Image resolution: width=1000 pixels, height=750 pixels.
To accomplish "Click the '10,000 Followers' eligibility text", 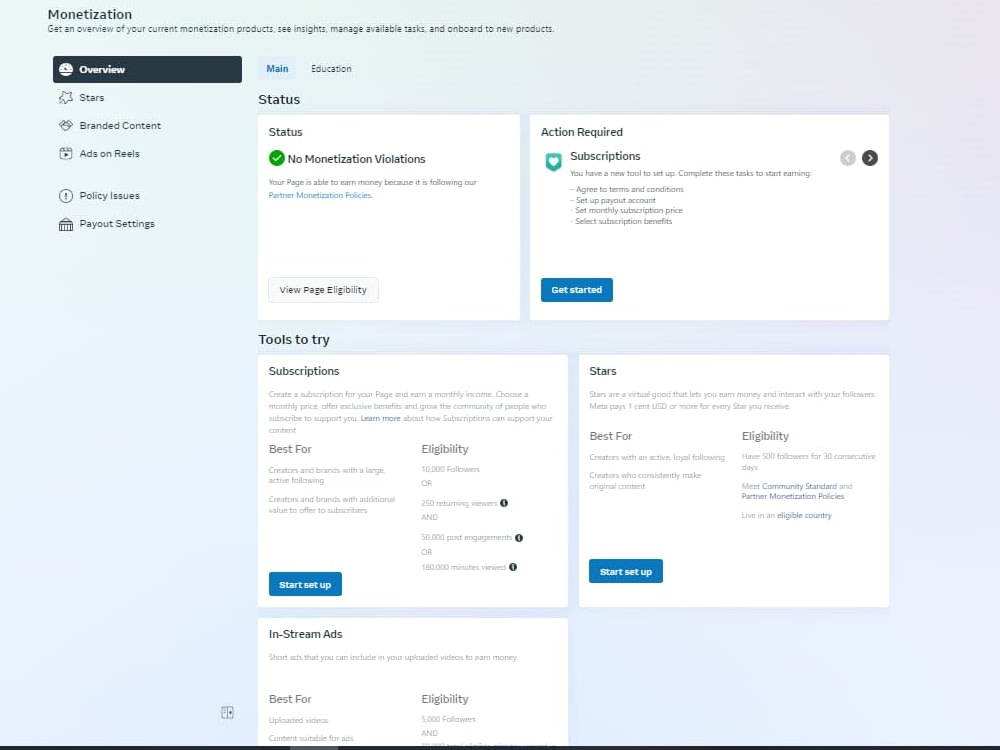I will (450, 469).
